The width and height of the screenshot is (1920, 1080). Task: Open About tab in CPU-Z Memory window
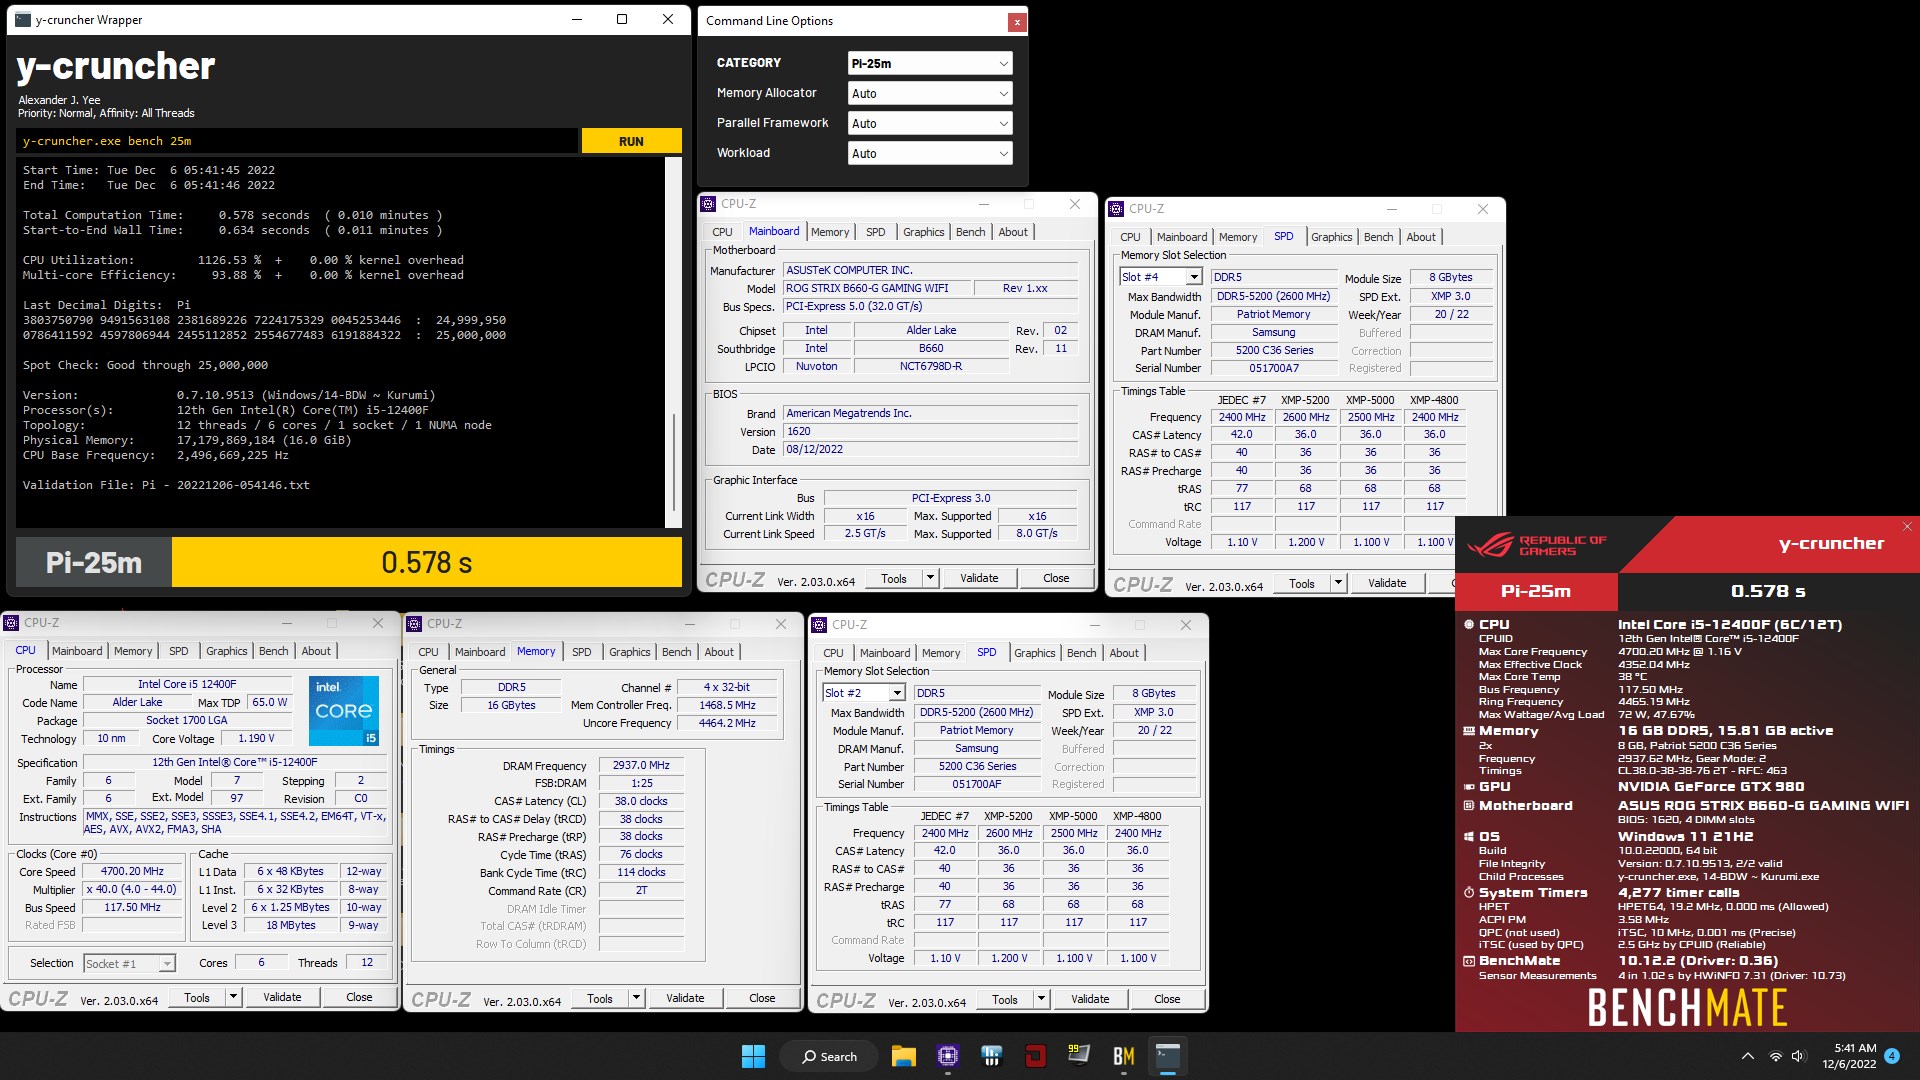click(x=719, y=652)
